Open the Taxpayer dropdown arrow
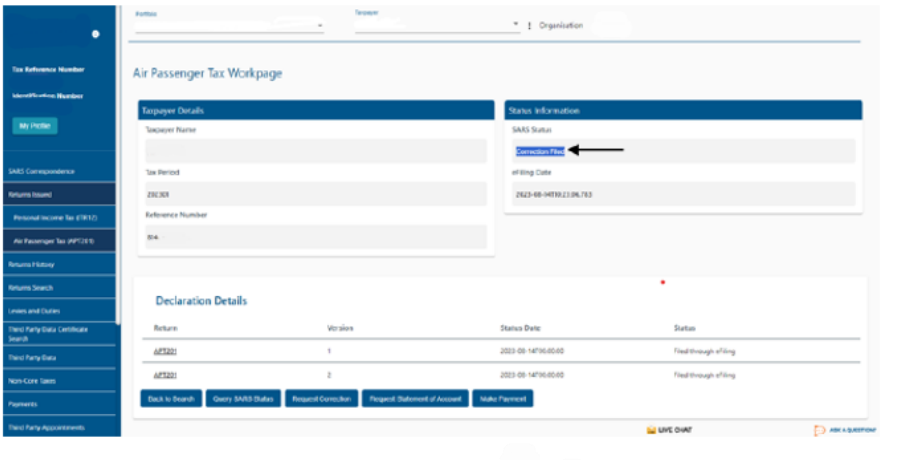The image size is (907, 460). 516,24
